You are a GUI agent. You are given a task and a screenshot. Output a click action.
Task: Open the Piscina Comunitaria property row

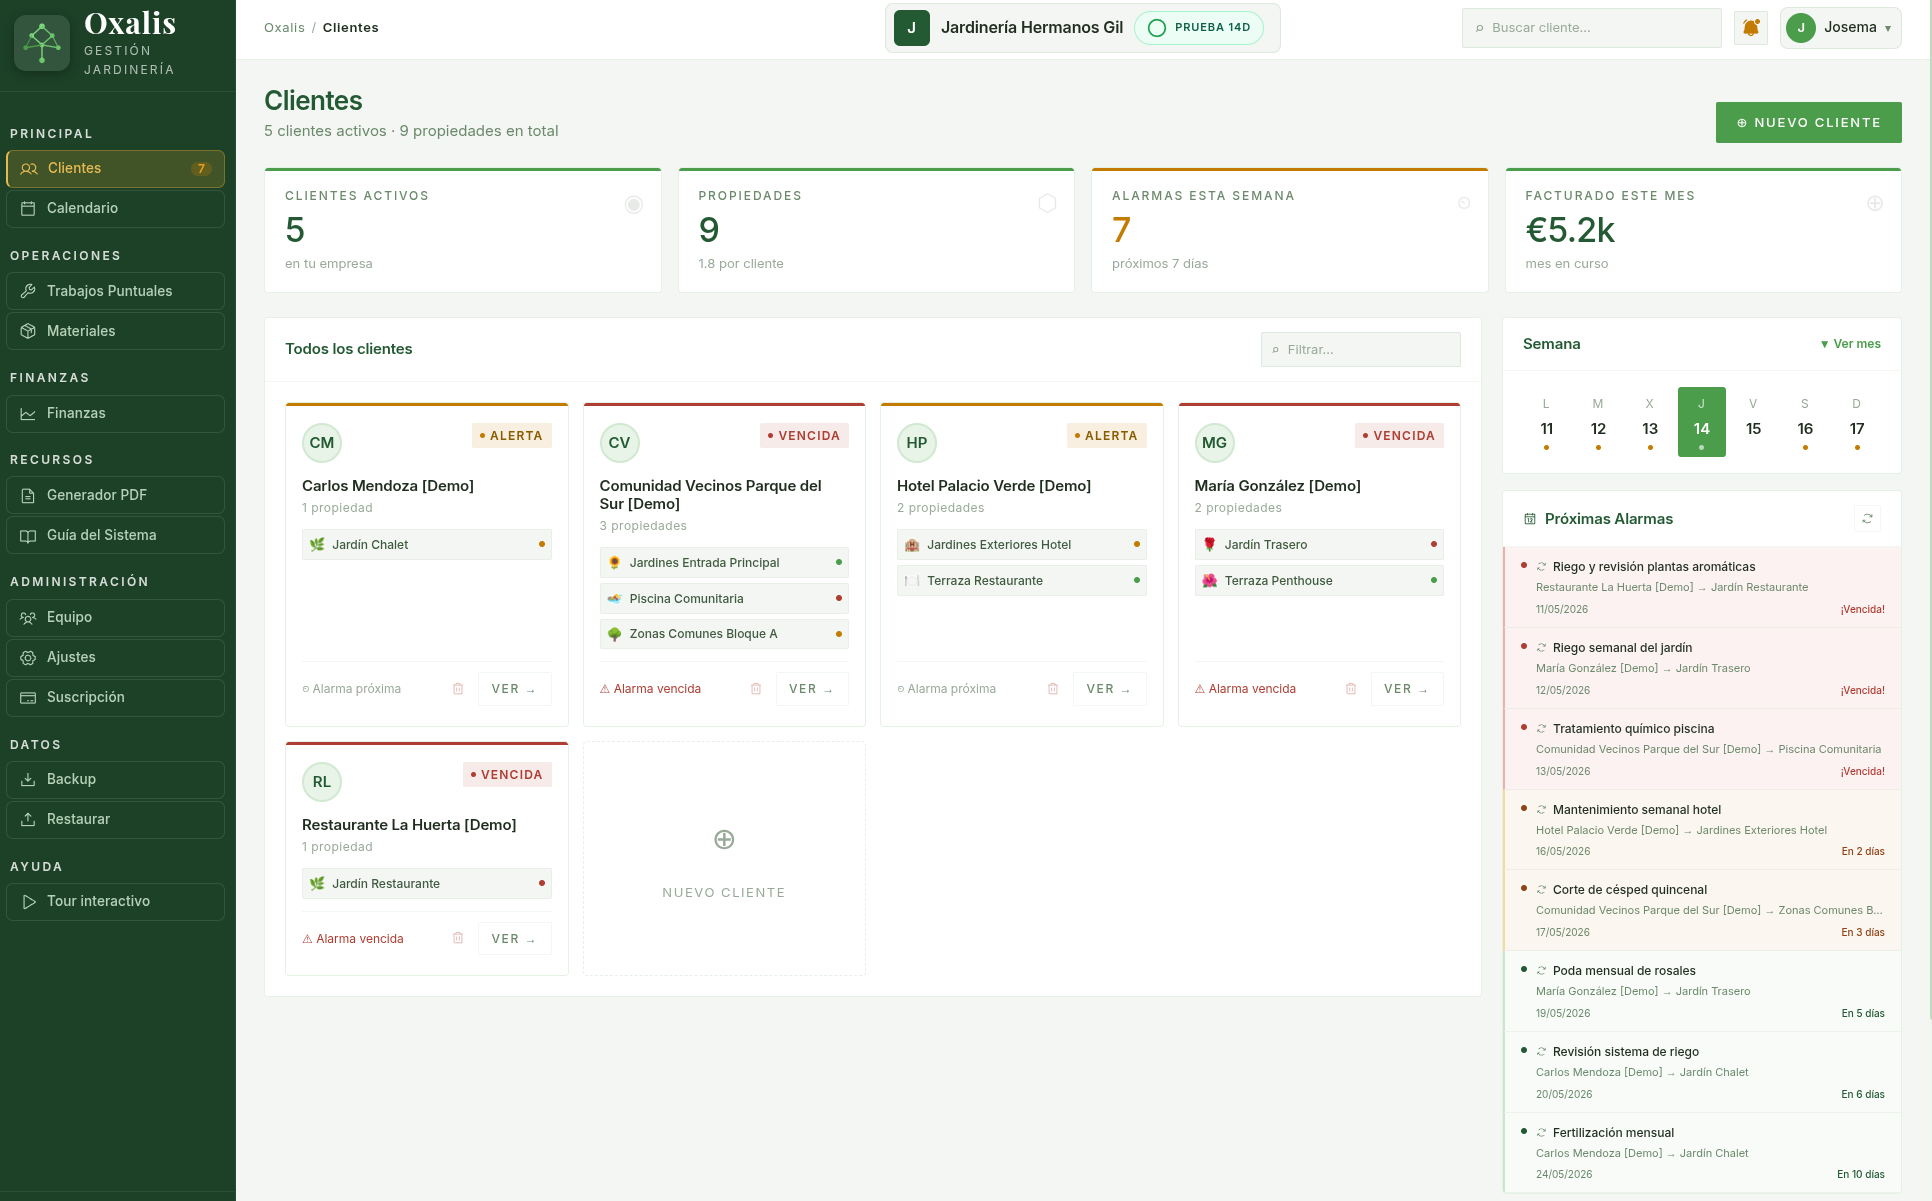pos(724,599)
